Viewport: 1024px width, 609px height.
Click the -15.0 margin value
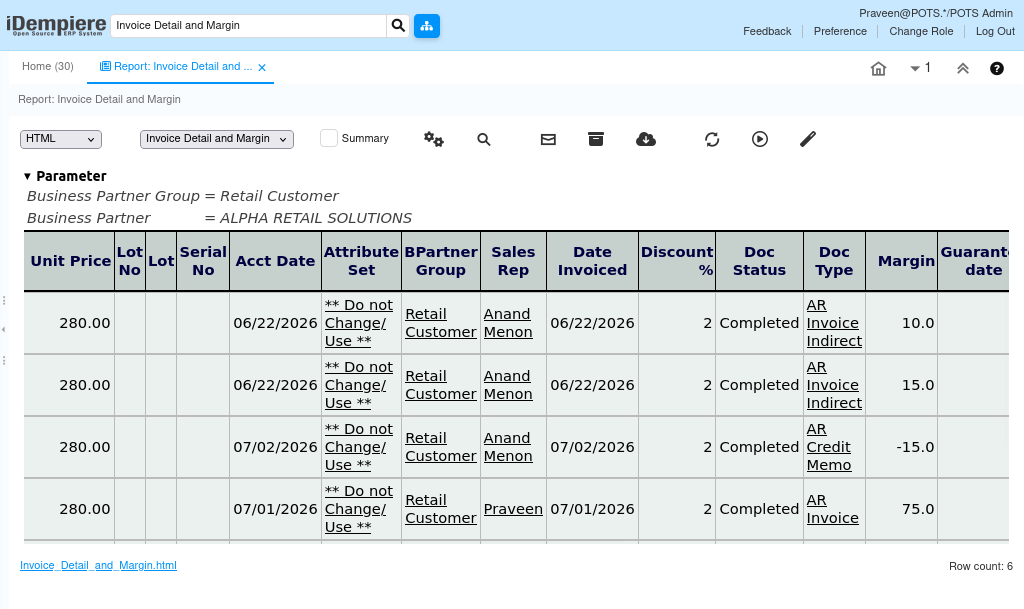click(915, 447)
